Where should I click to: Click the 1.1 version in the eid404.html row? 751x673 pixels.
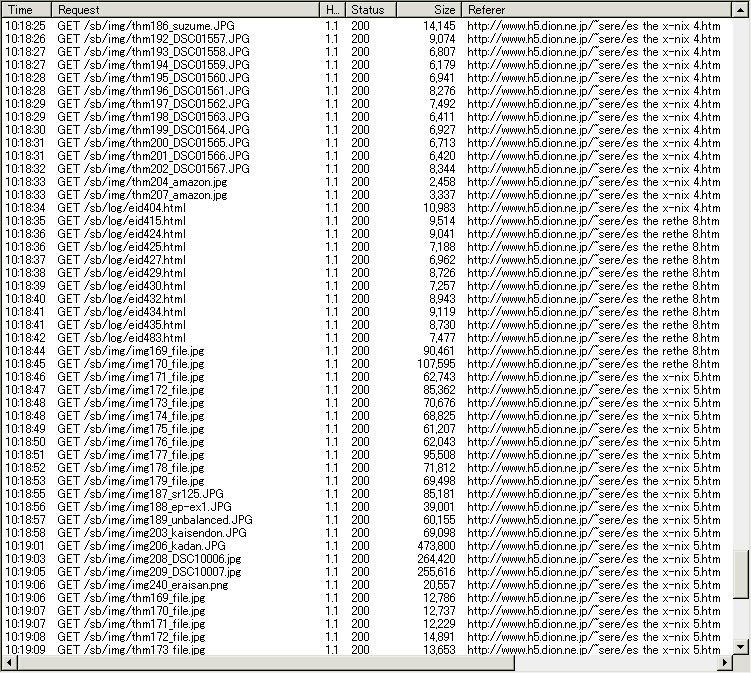point(331,208)
